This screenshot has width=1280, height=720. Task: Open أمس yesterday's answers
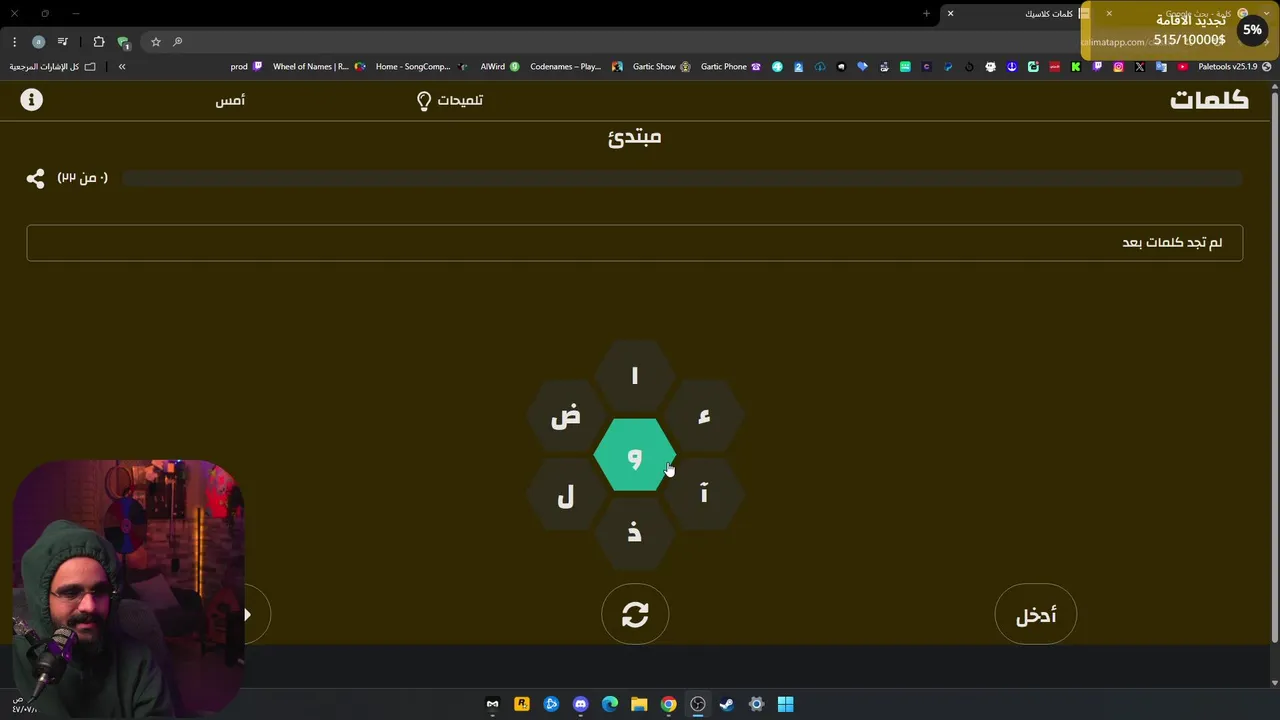[x=230, y=100]
